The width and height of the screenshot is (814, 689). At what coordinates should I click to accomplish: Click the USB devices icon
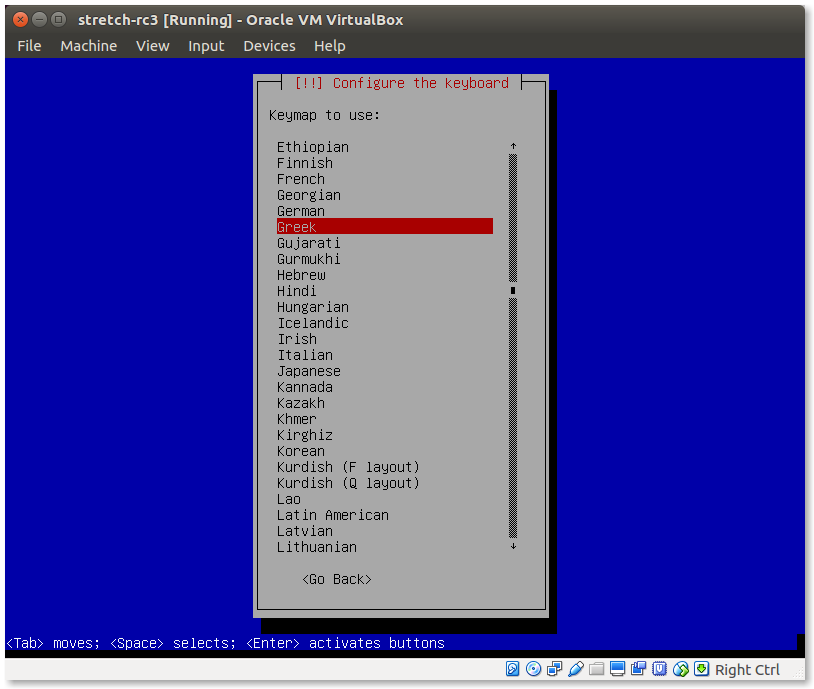[x=576, y=669]
